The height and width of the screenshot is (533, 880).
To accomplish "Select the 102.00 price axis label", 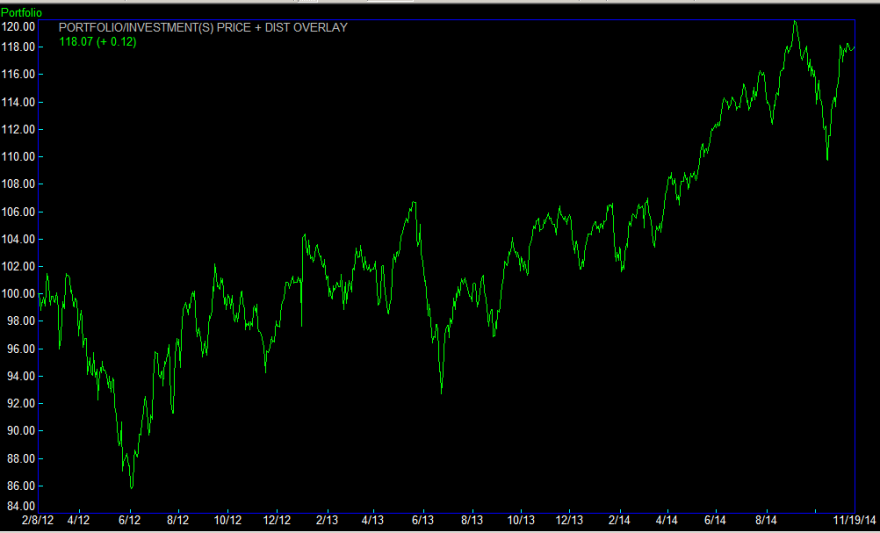I will [18, 266].
